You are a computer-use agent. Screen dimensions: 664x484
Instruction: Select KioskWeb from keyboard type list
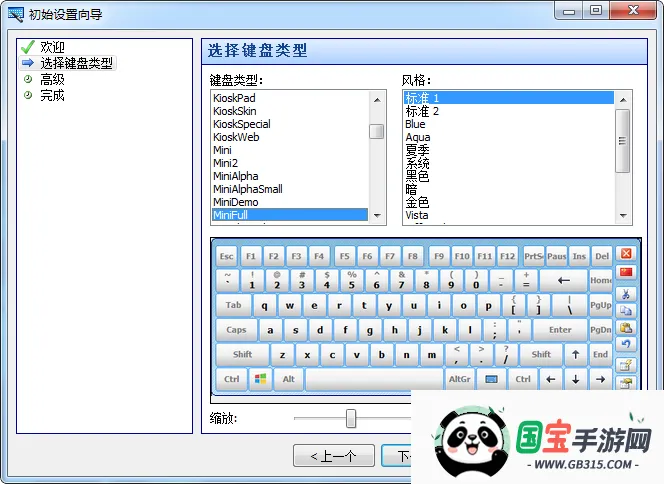pos(236,137)
